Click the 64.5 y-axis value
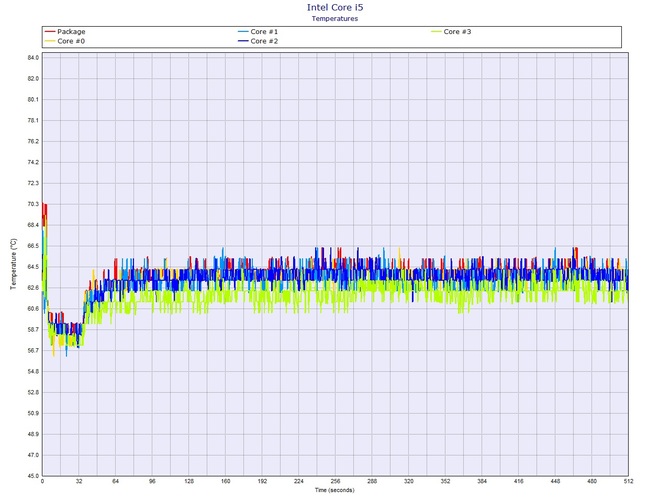The image size is (670, 502). pos(33,267)
